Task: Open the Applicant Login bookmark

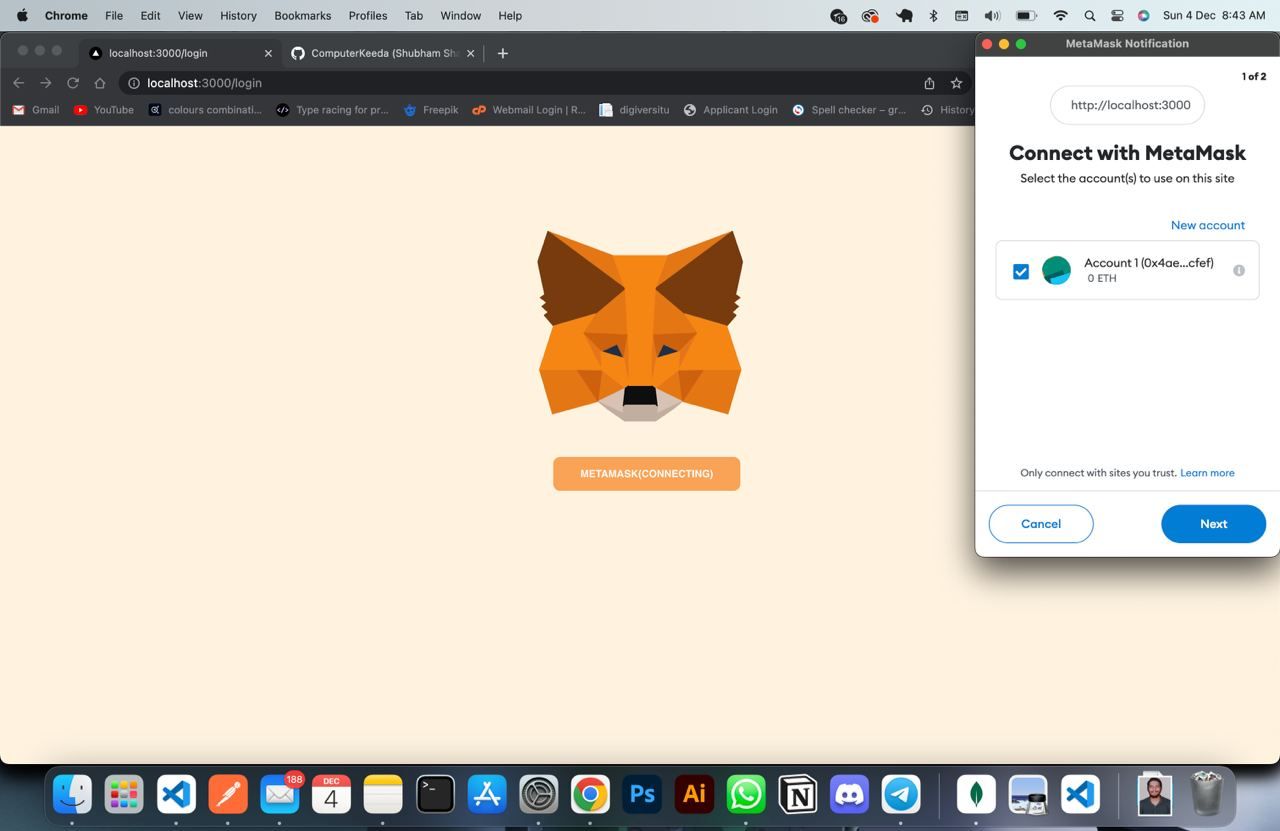Action: [730, 110]
